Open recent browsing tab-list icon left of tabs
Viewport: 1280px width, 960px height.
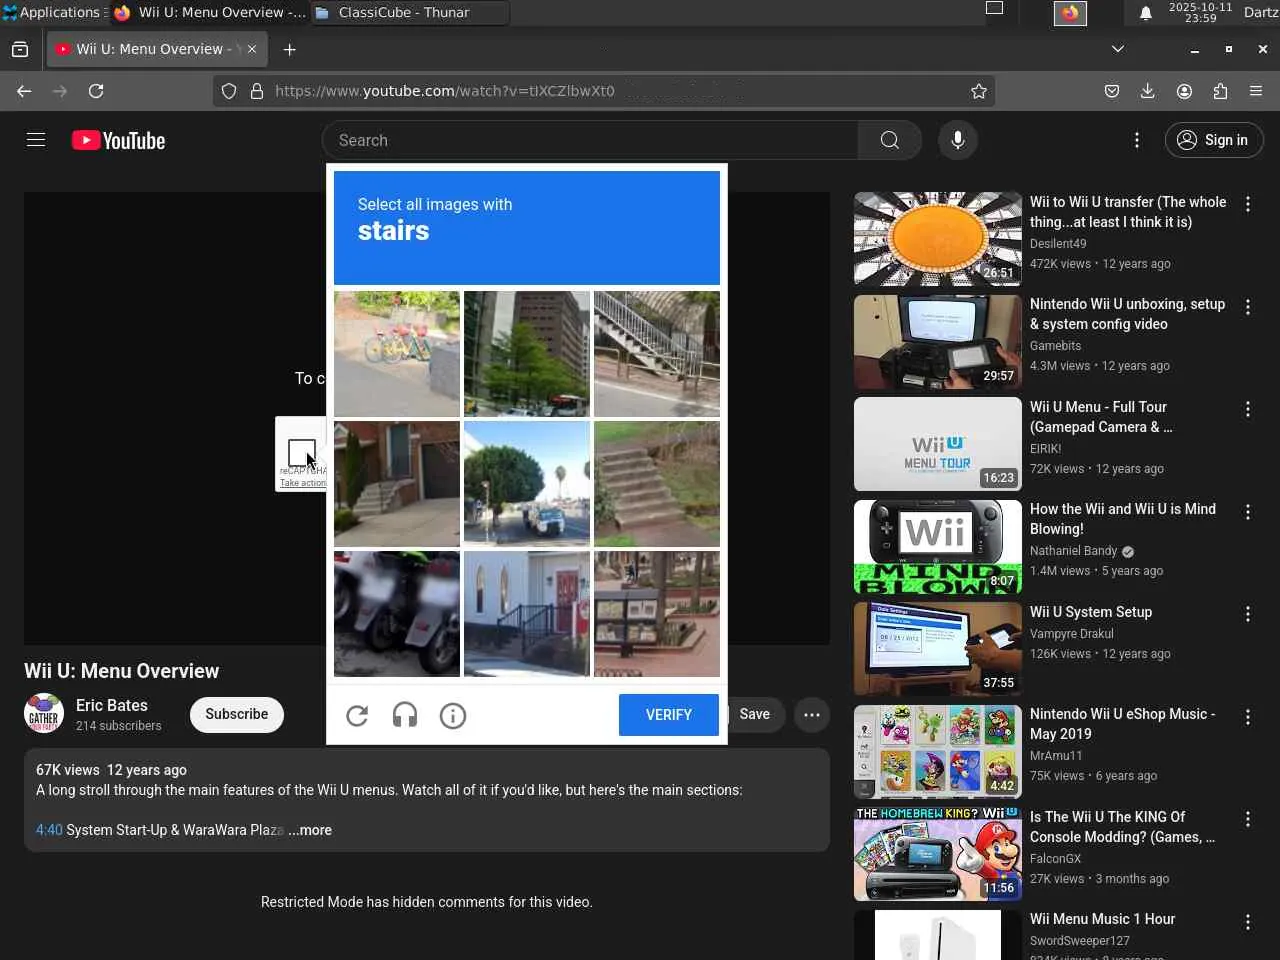coord(20,49)
